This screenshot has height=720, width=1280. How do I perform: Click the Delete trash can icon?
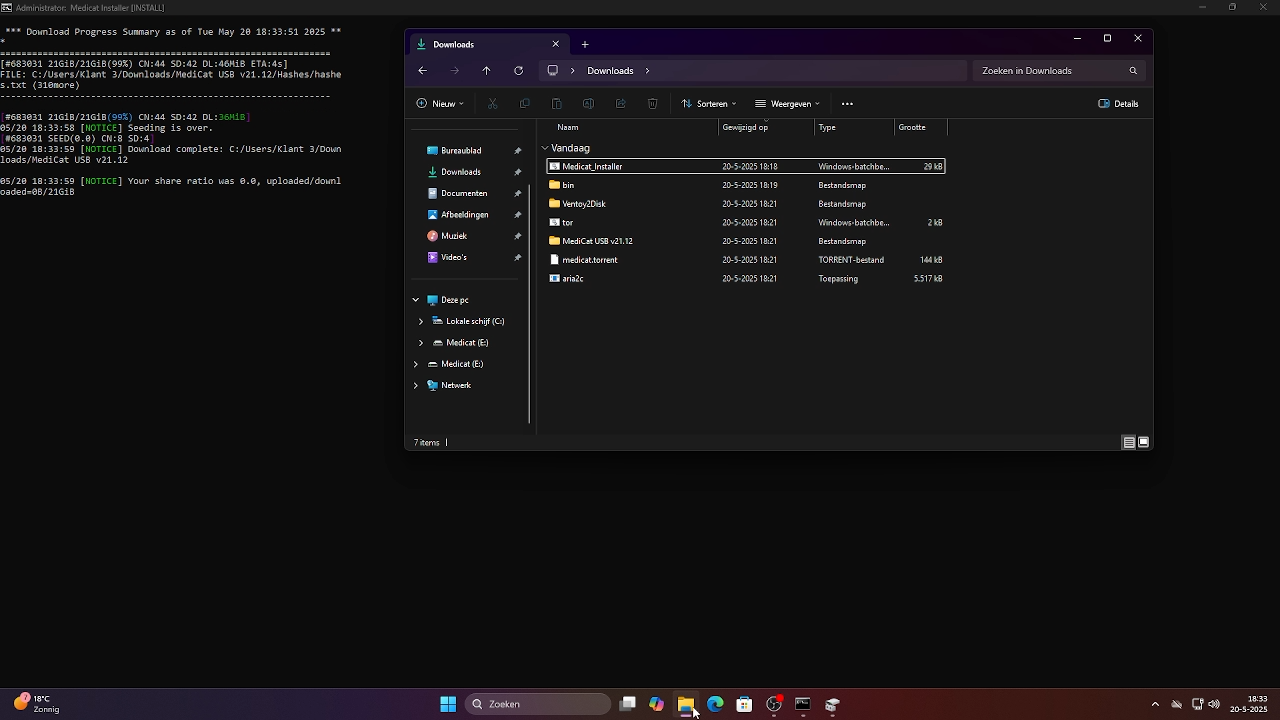point(652,104)
